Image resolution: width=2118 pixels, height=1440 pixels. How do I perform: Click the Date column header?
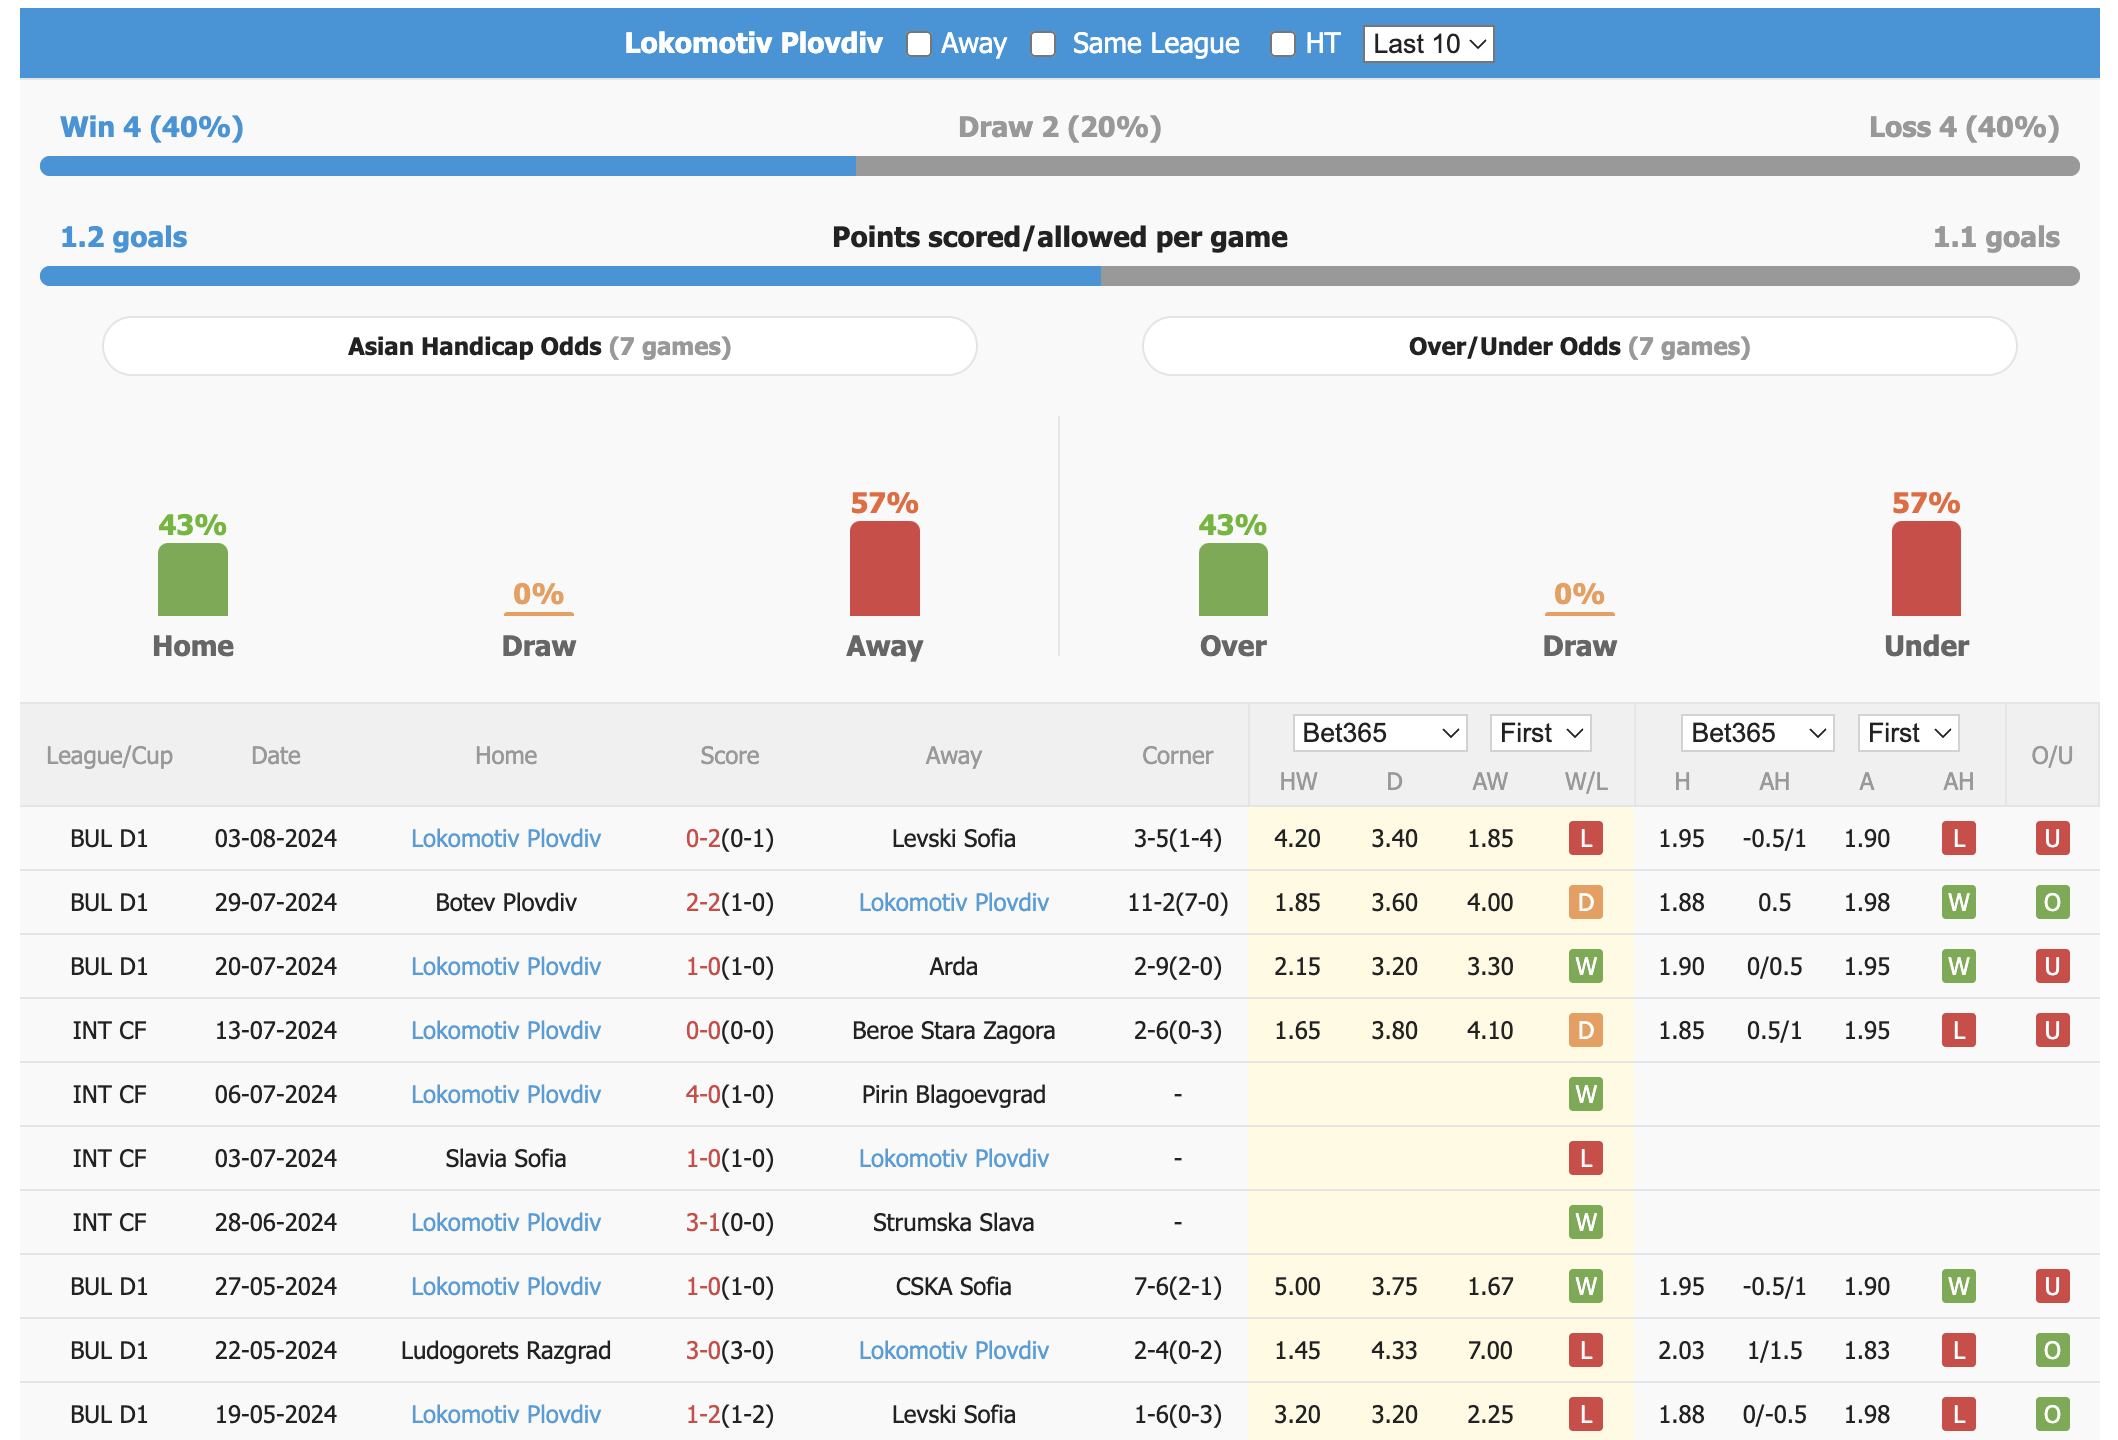[276, 755]
